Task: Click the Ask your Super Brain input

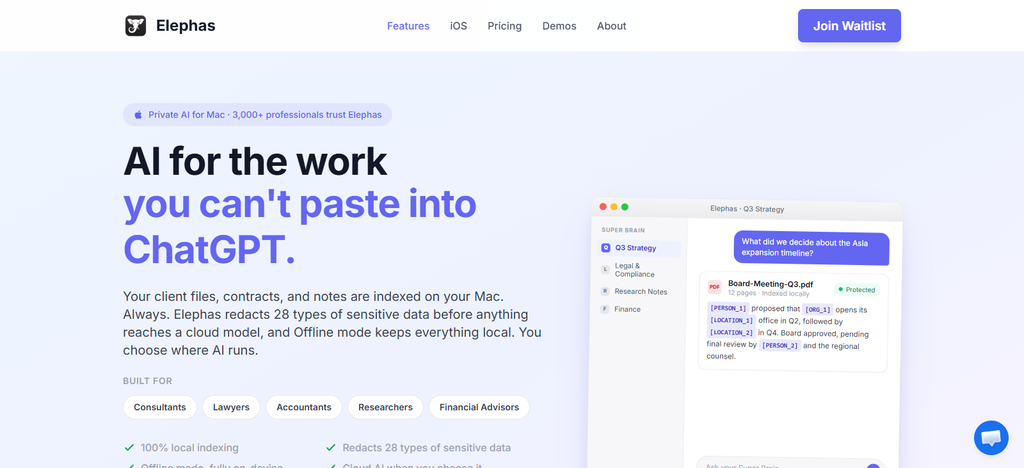Action: 790,464
